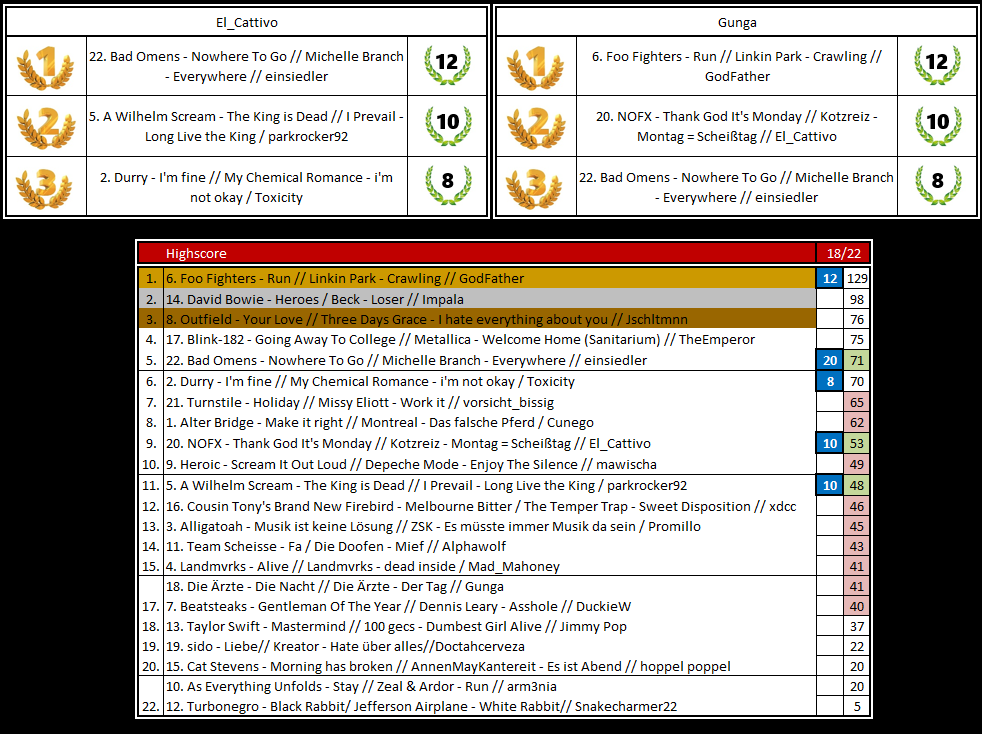Click the total score 70
The height and width of the screenshot is (734, 982).
(857, 381)
